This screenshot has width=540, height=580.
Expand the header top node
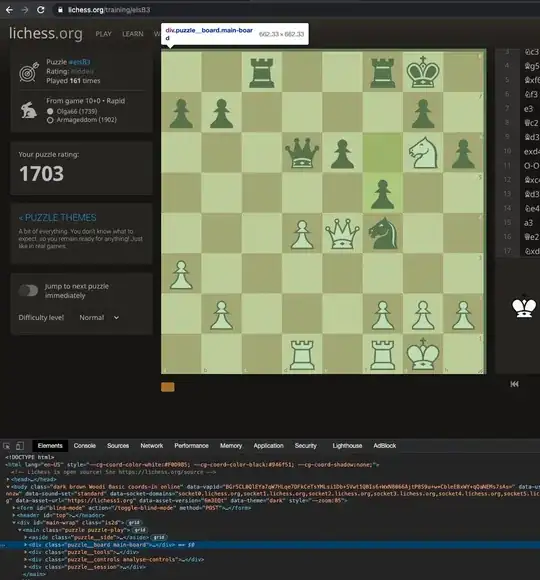click(14, 515)
